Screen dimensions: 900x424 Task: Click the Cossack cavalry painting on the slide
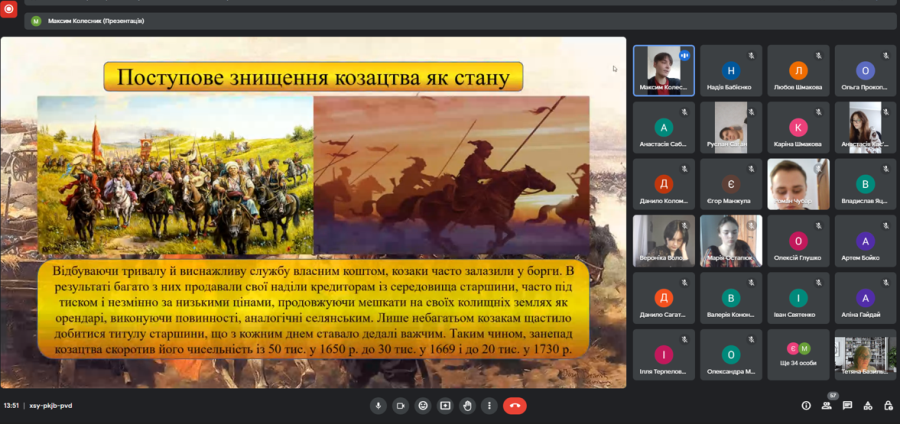click(x=176, y=175)
